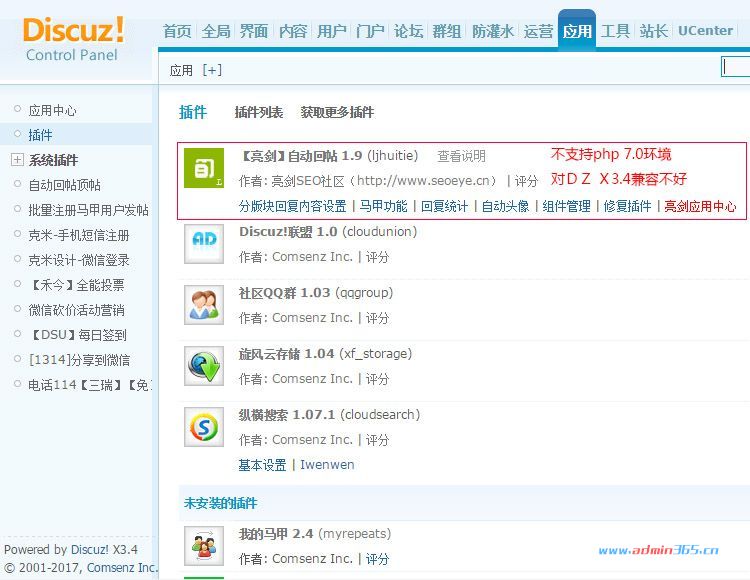The height and width of the screenshot is (580, 750).
Task: Click 评分 for Discuz!联盟 plugin
Action: point(377,257)
